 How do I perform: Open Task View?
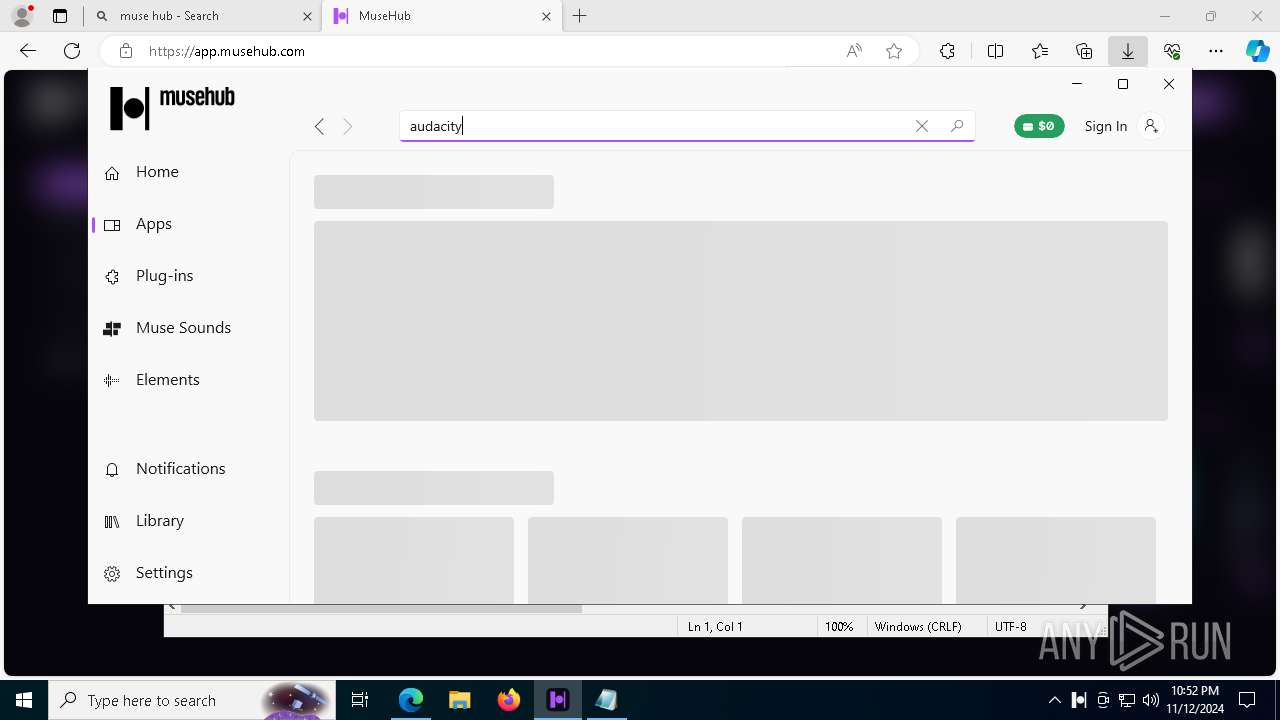[360, 700]
